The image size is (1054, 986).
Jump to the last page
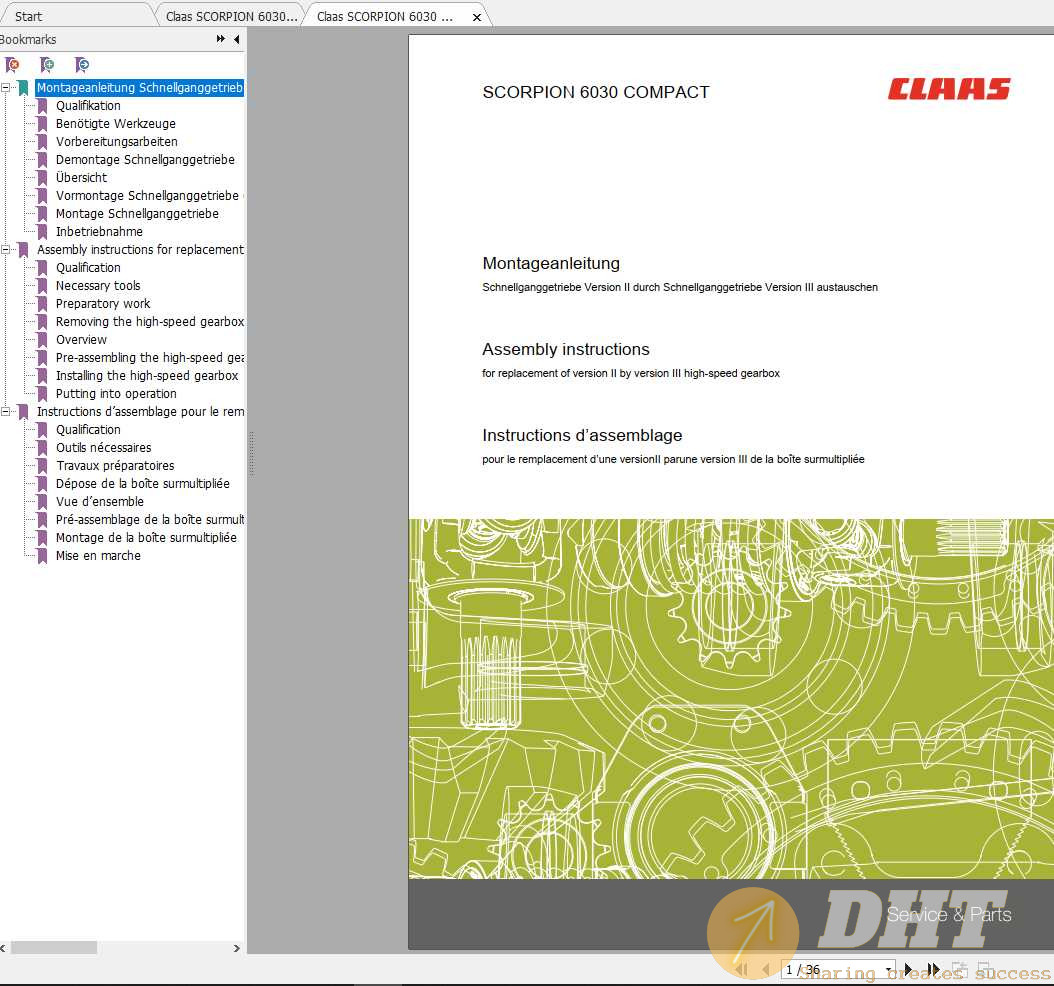[x=933, y=970]
